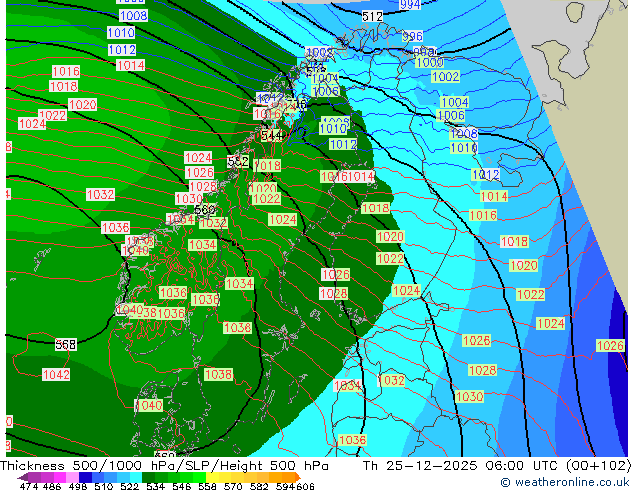
Task: Click legend value 582
Action: click(259, 486)
